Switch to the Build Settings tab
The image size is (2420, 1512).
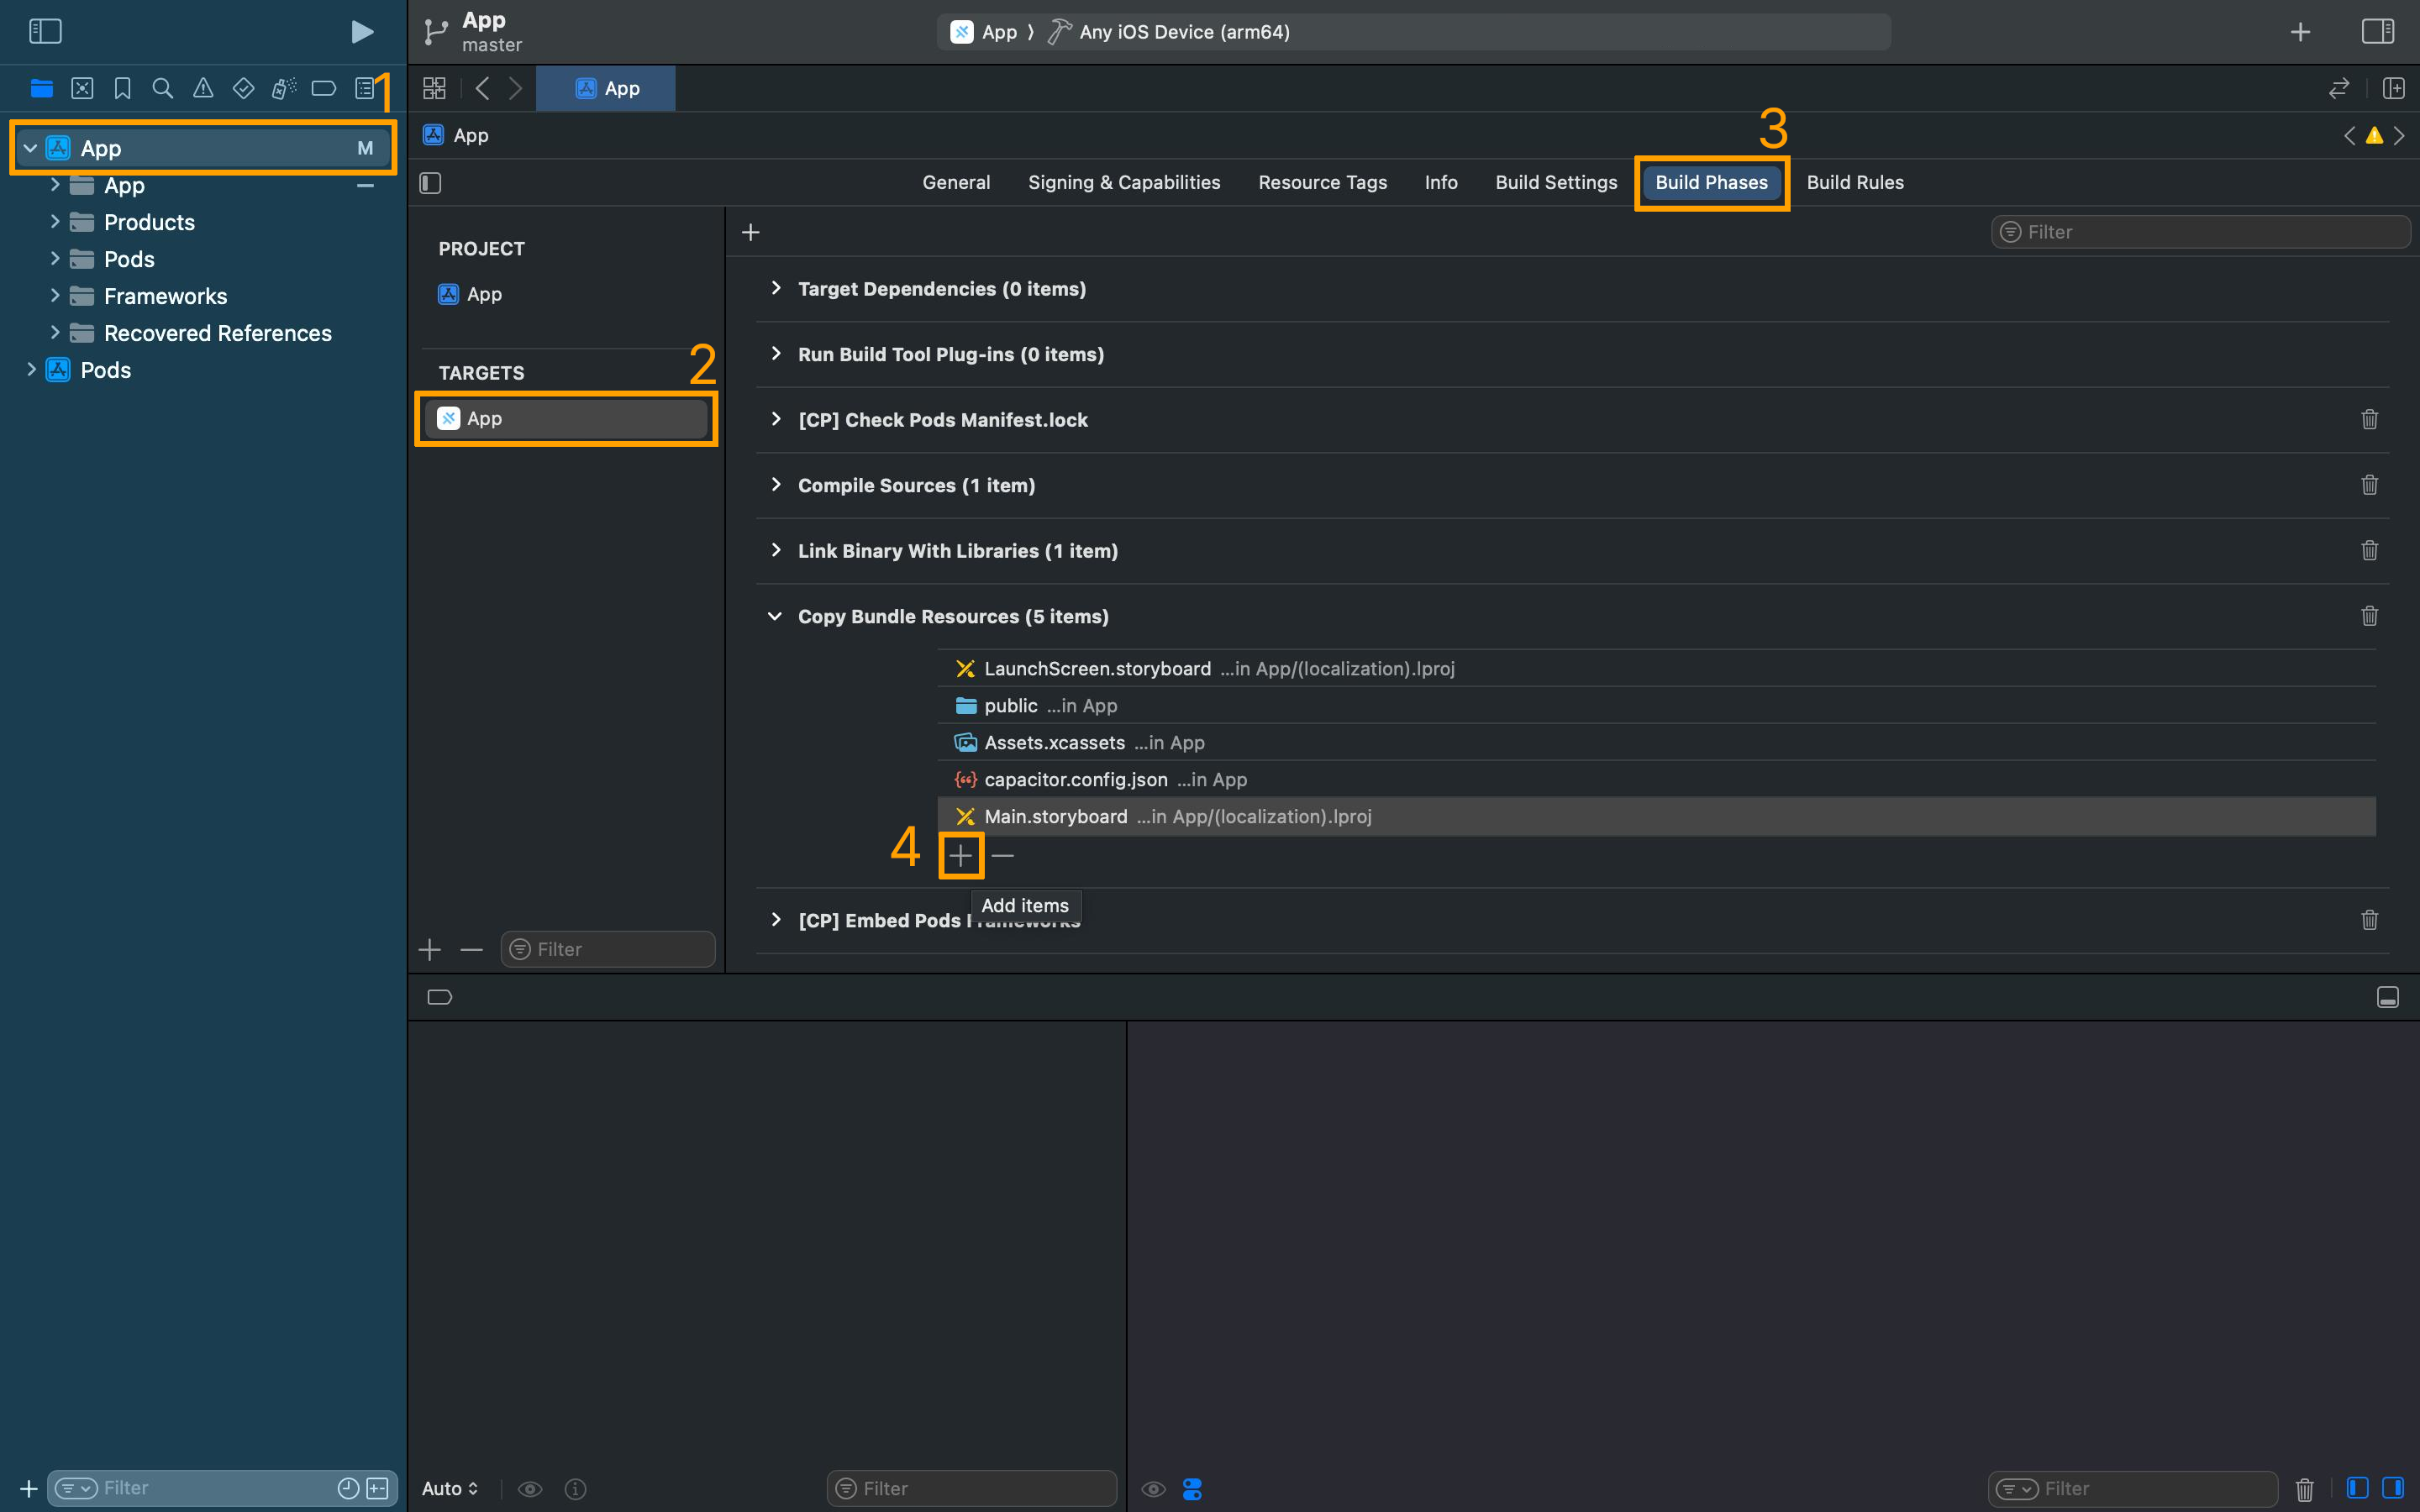[x=1556, y=183]
